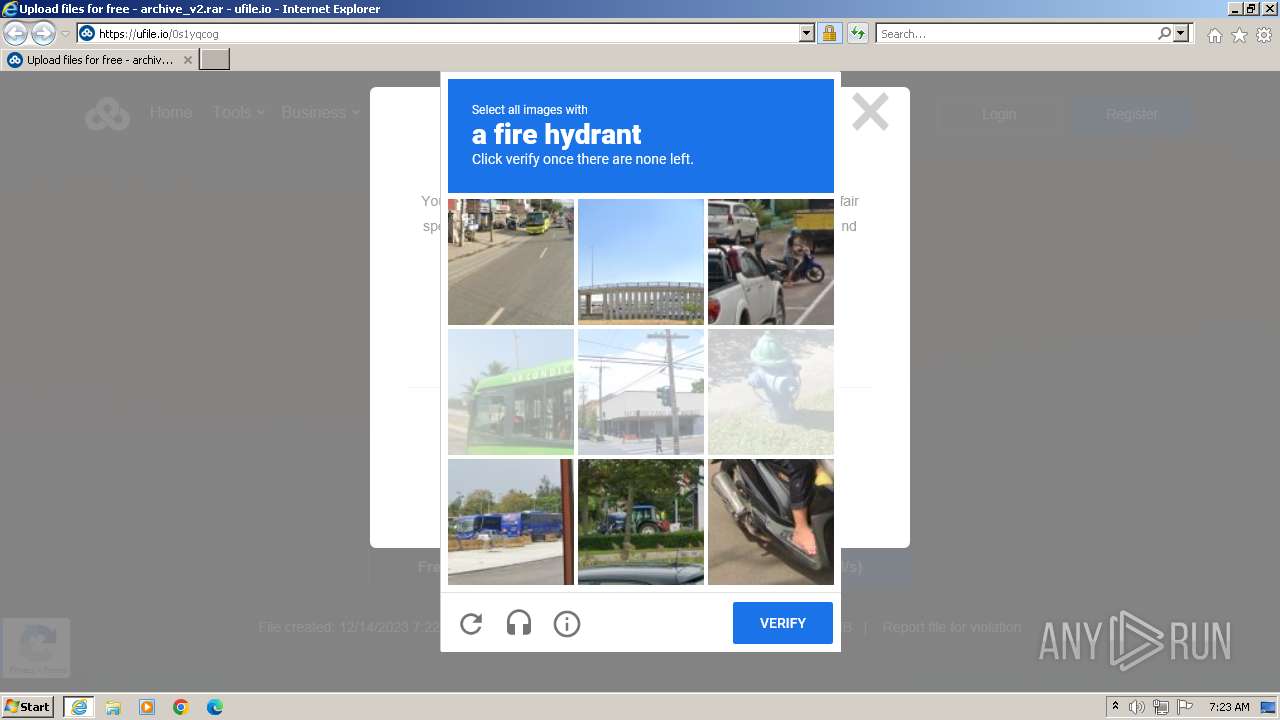The height and width of the screenshot is (720, 1280).
Task: Expand the address bar autocomplete dropdown
Action: pos(807,34)
